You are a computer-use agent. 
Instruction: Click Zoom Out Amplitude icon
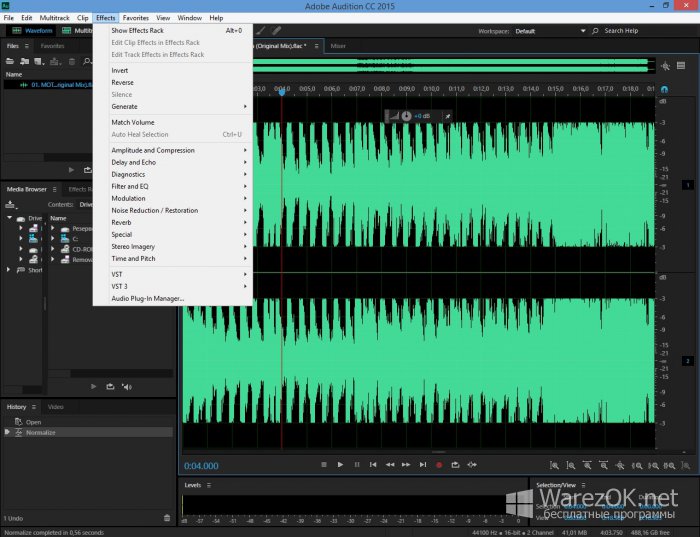(571, 466)
